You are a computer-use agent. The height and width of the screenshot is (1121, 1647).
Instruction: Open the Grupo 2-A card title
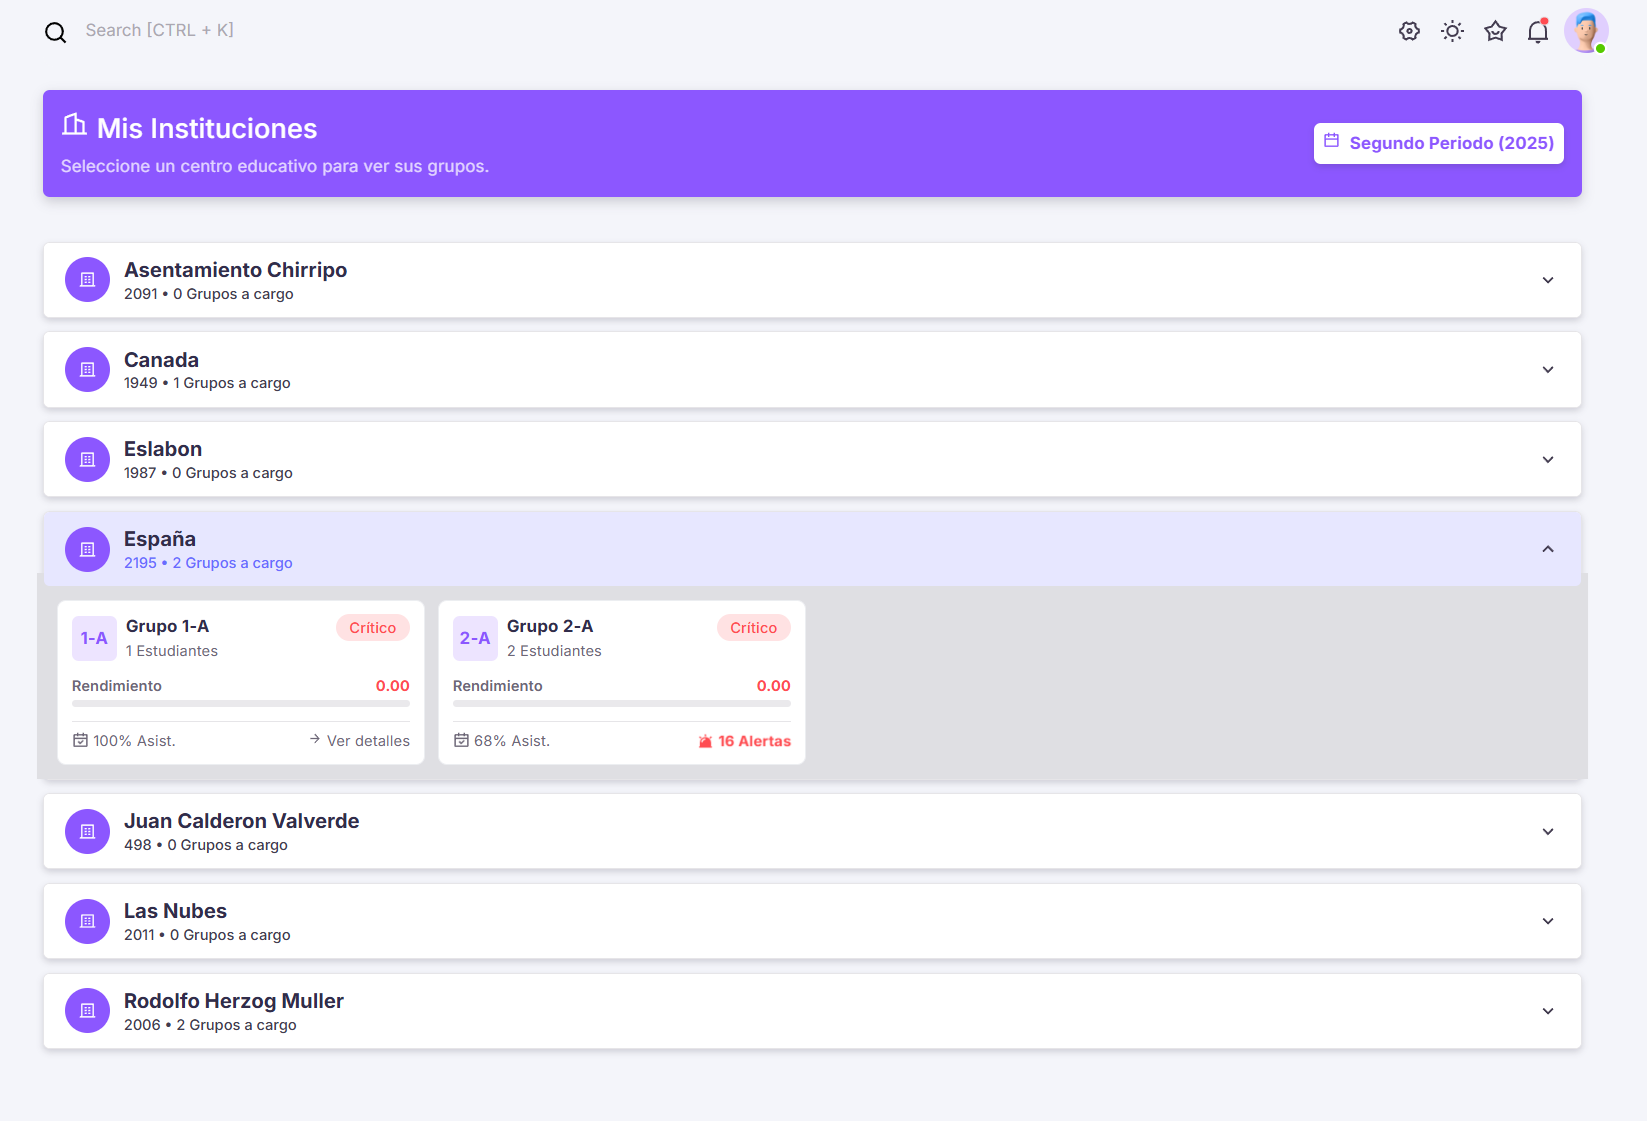tap(550, 626)
